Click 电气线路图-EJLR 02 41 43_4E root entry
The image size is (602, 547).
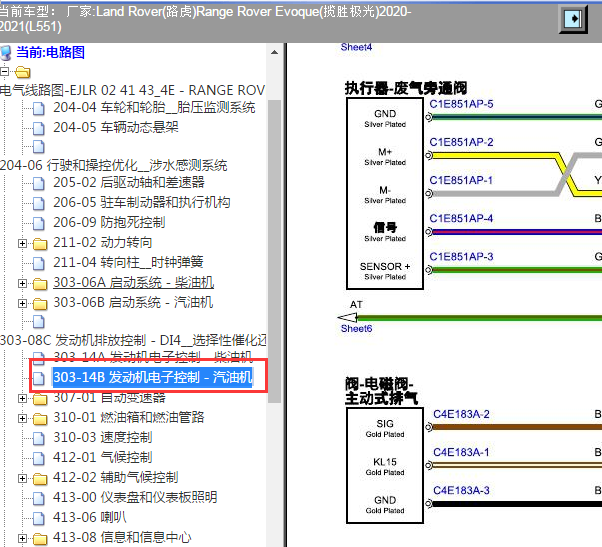click(132, 90)
